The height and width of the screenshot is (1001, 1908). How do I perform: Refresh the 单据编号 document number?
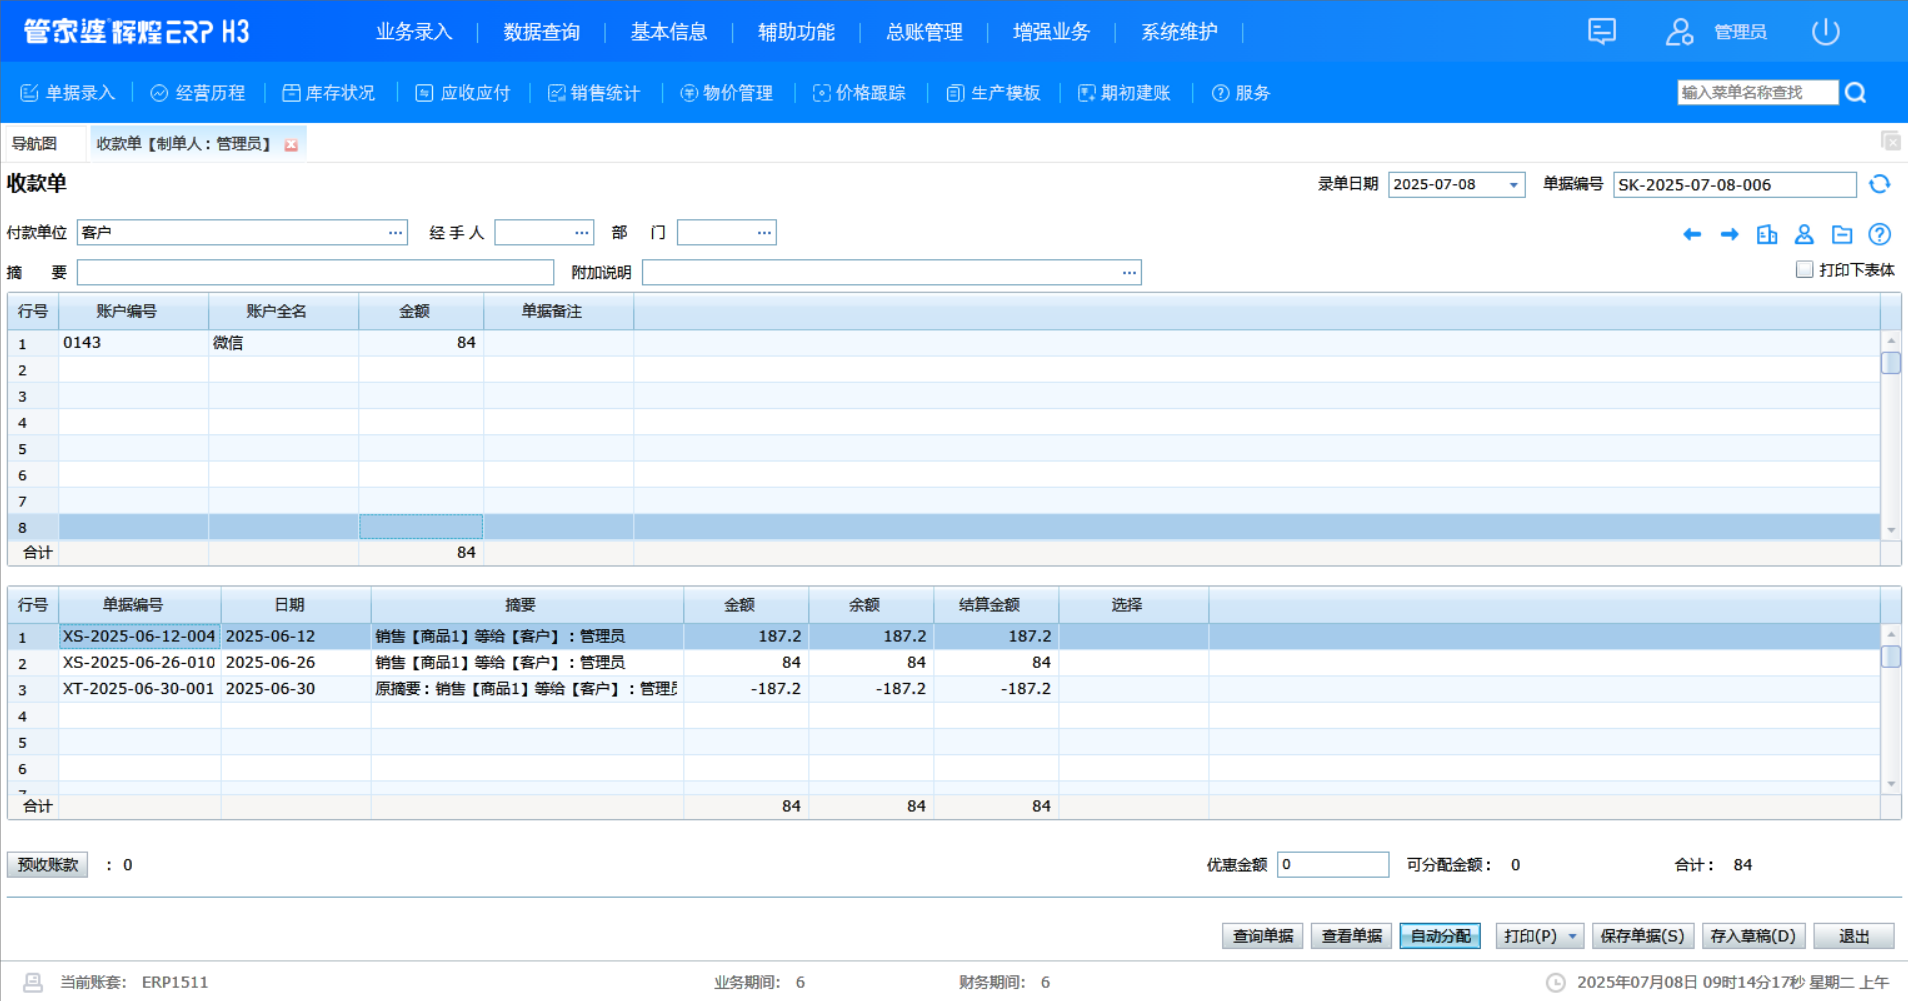coord(1880,184)
